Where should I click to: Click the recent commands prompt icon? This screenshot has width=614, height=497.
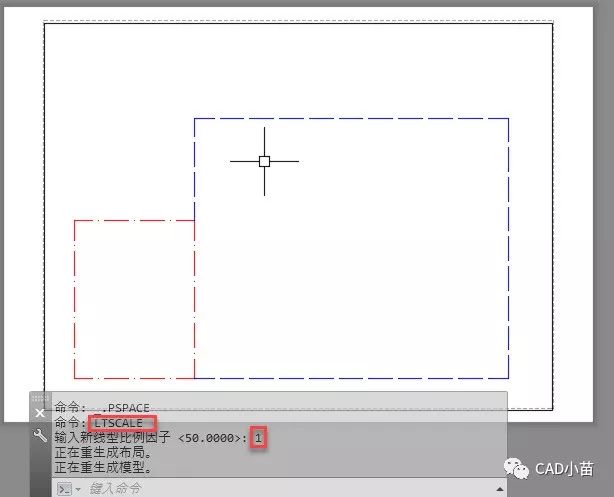[x=62, y=488]
